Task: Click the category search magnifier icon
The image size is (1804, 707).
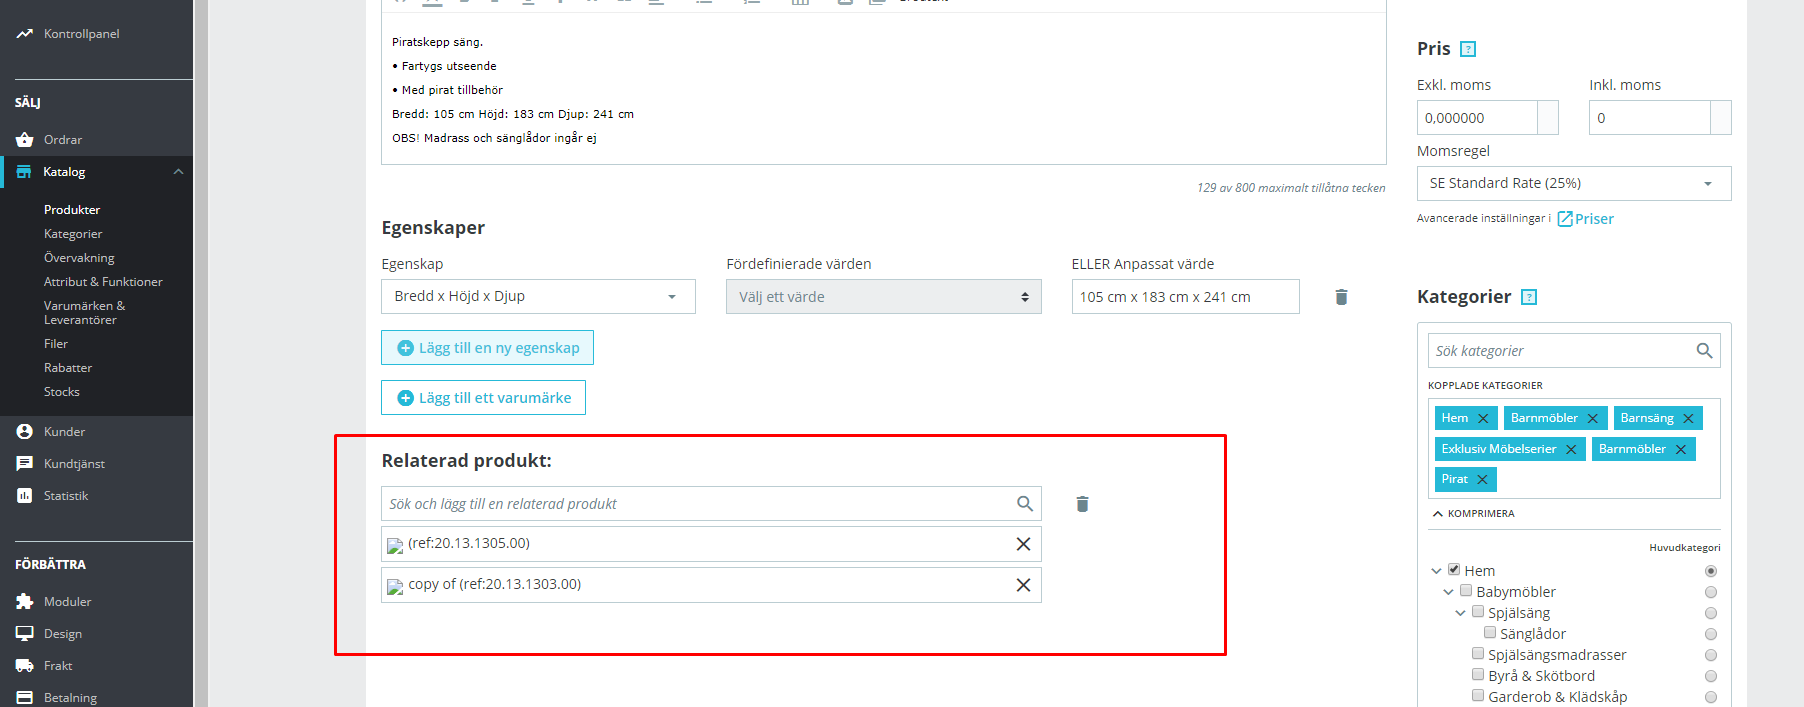Action: [x=1705, y=351]
